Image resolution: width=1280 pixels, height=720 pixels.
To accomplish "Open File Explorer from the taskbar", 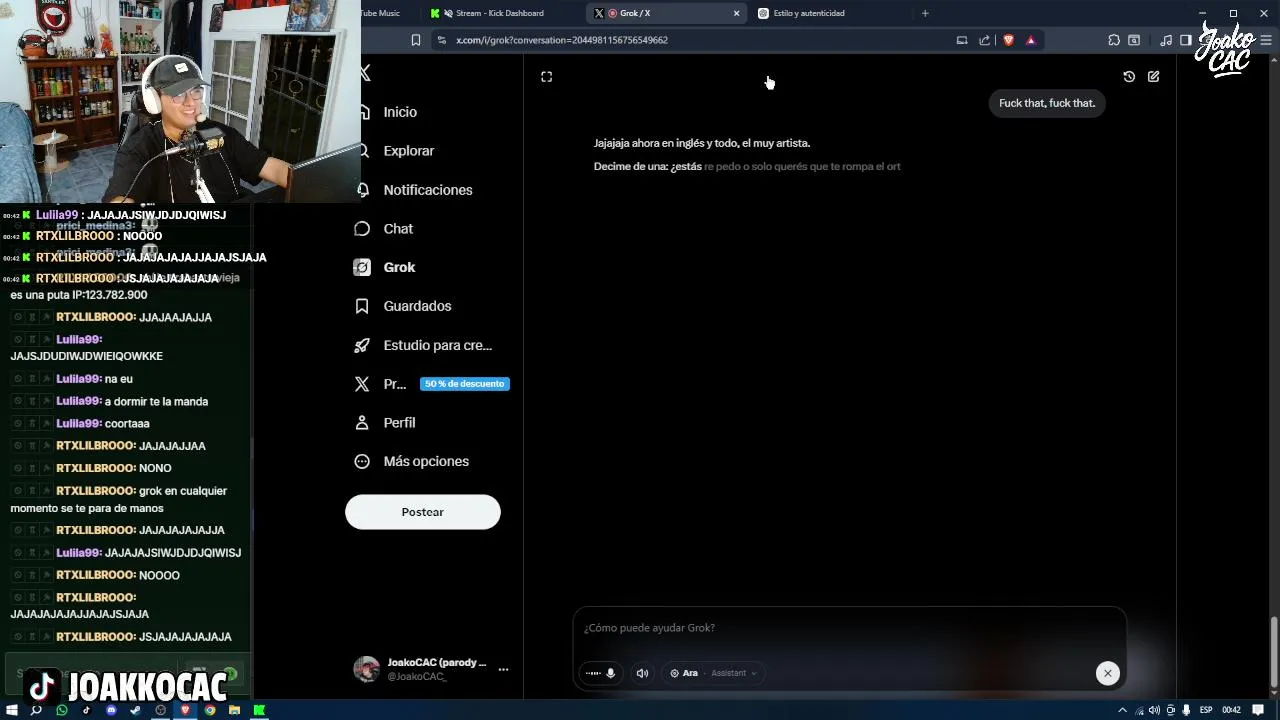I will [x=234, y=710].
